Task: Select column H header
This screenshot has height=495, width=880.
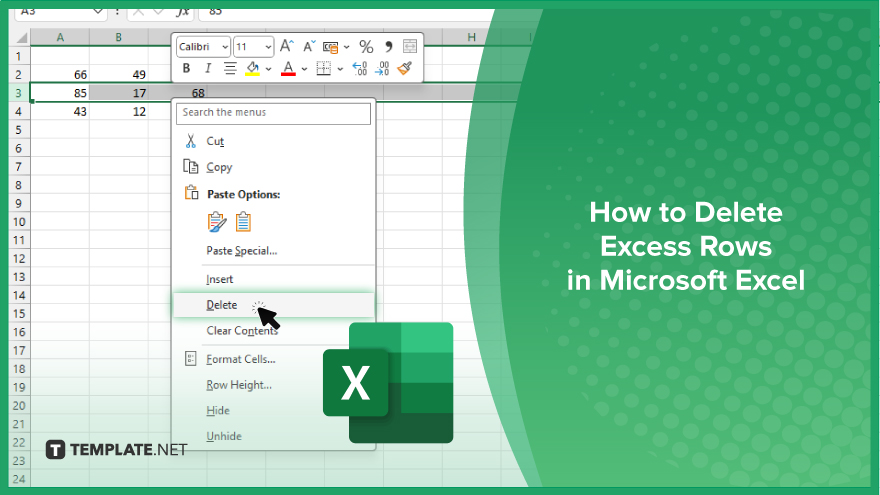Action: pos(471,37)
